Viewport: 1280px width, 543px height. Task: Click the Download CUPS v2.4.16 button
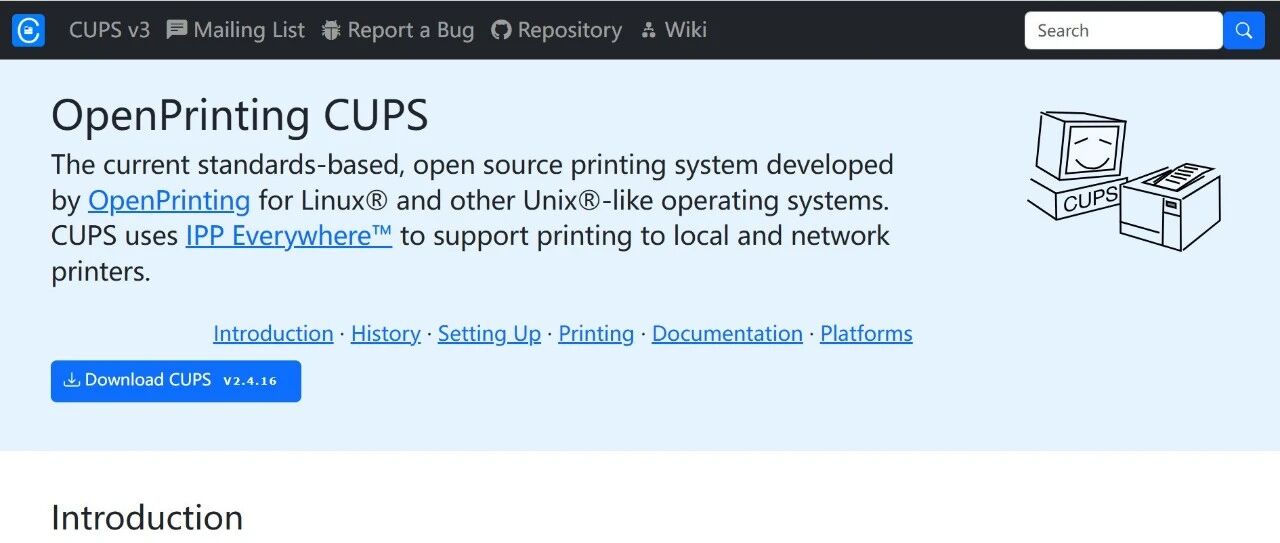[176, 381]
